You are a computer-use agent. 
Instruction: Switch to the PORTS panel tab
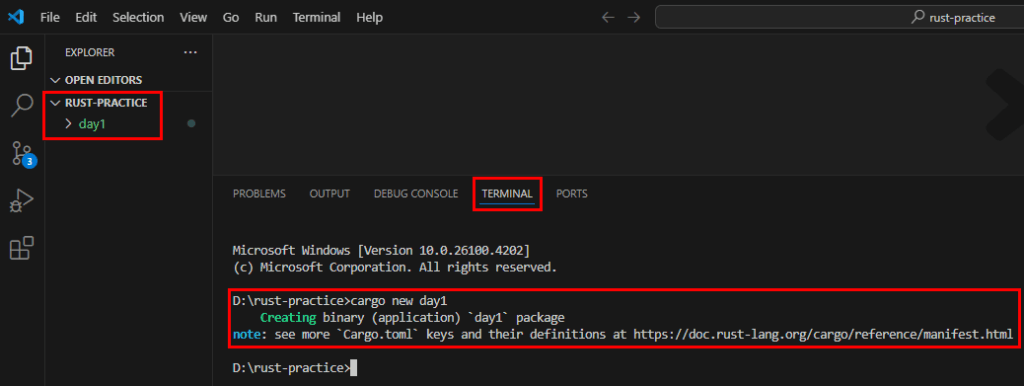point(571,194)
